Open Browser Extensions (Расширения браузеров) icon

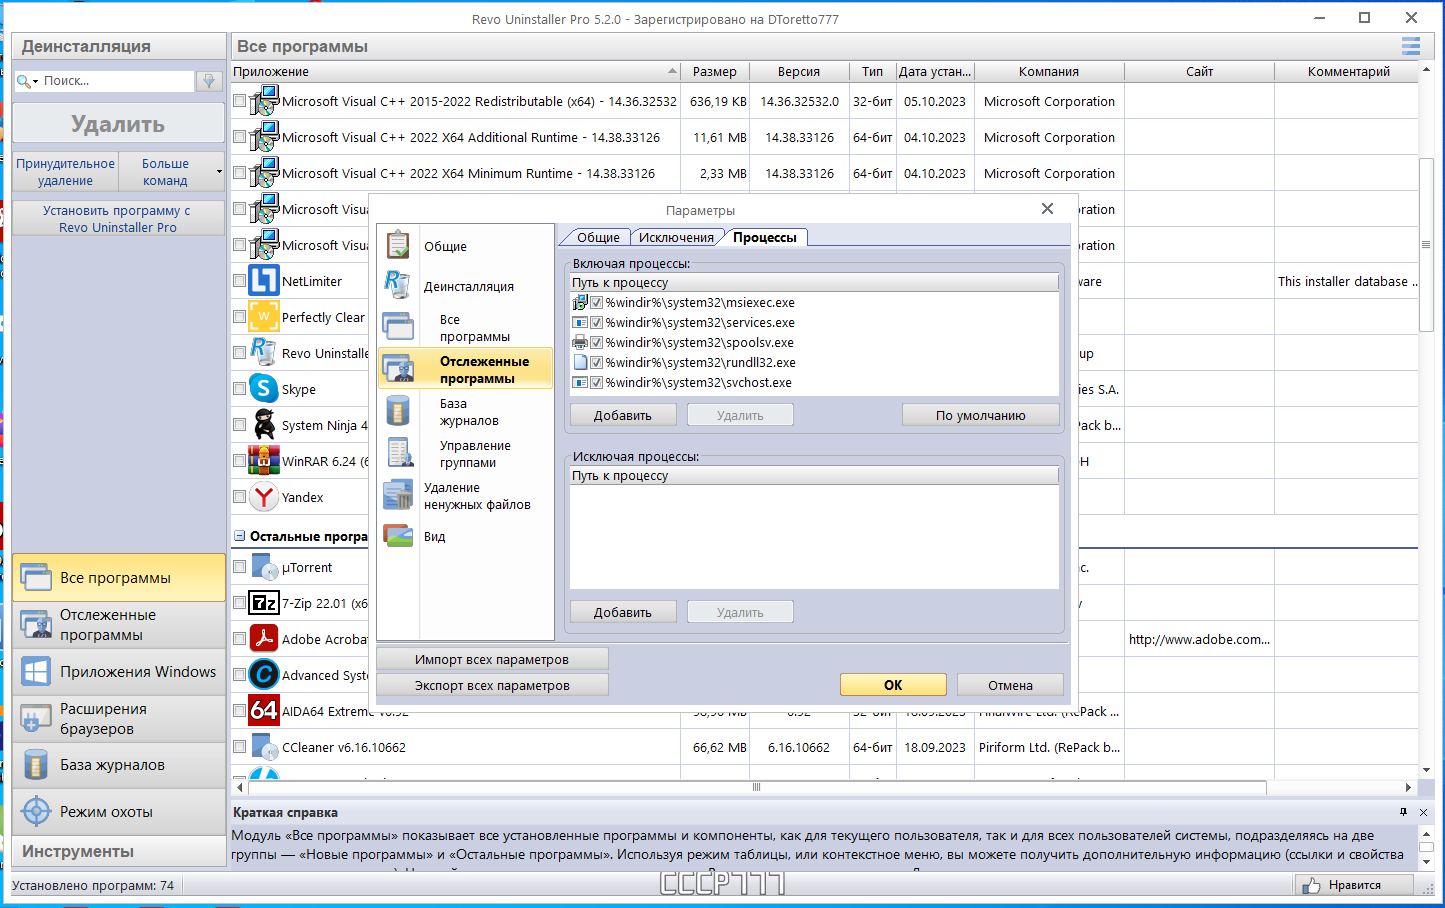pyautogui.click(x=36, y=718)
